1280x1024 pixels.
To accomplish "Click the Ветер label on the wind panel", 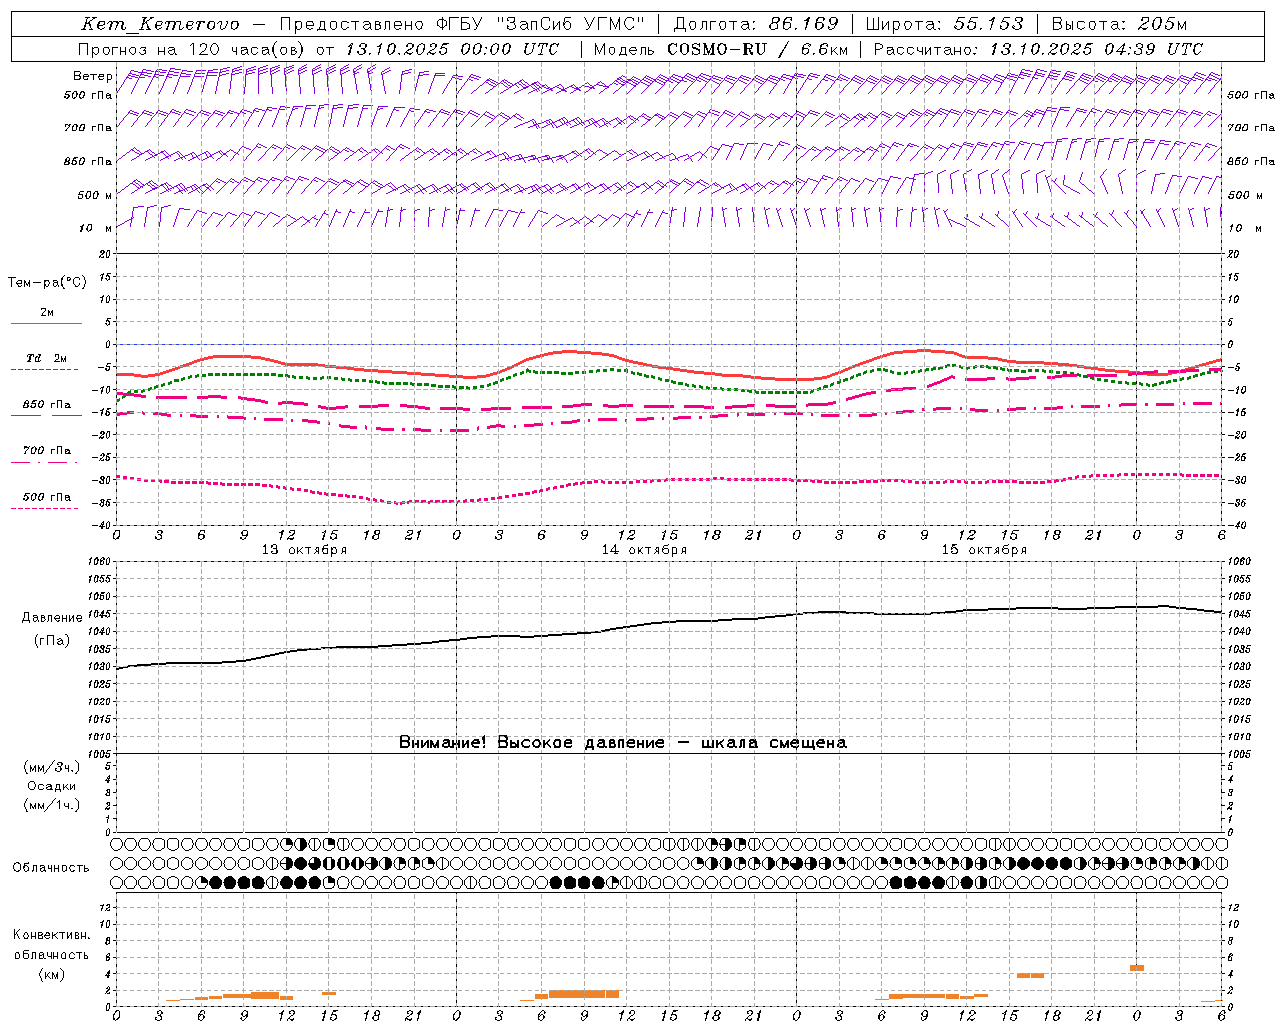I will (x=92, y=76).
